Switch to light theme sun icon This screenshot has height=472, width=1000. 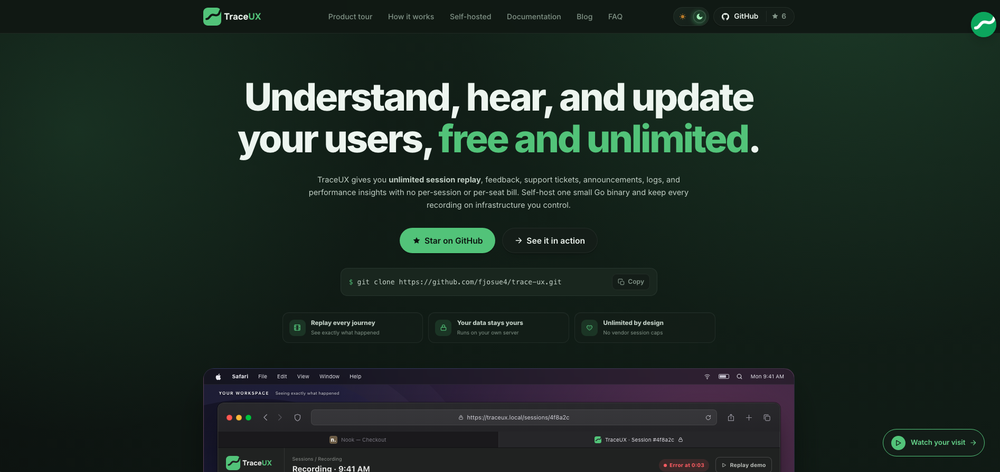pyautogui.click(x=682, y=17)
